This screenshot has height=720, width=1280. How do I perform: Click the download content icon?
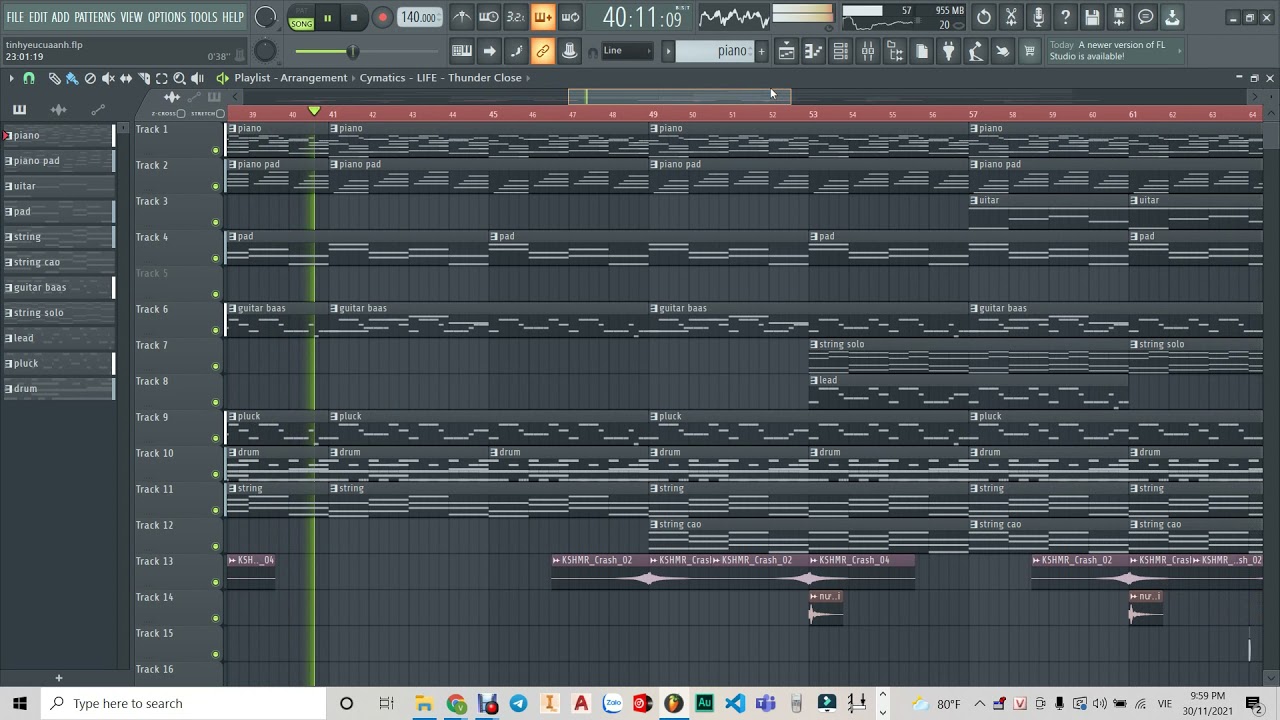(x=1173, y=17)
